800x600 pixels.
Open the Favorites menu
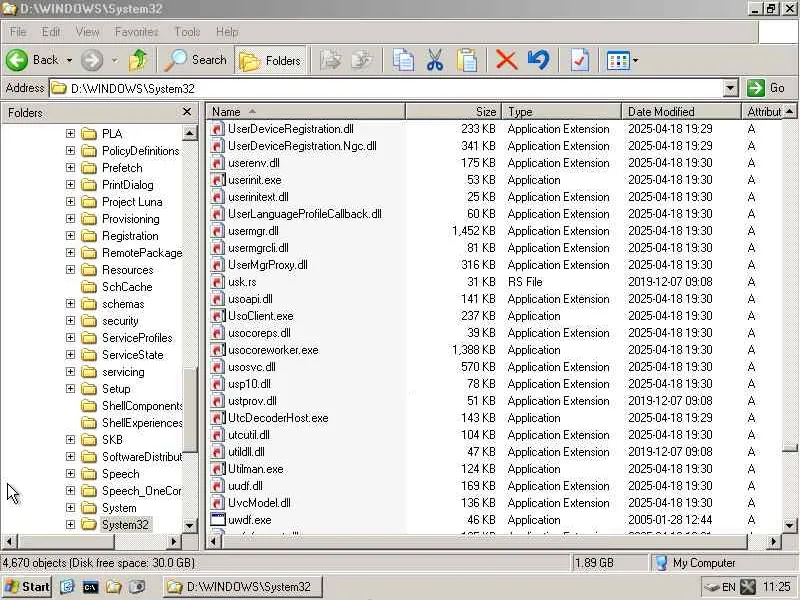click(136, 32)
